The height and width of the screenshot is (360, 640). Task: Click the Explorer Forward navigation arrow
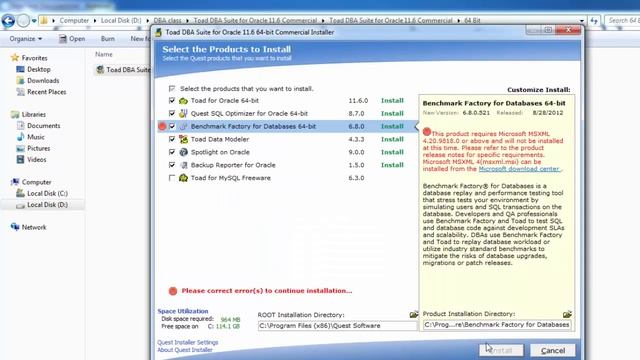click(23, 20)
